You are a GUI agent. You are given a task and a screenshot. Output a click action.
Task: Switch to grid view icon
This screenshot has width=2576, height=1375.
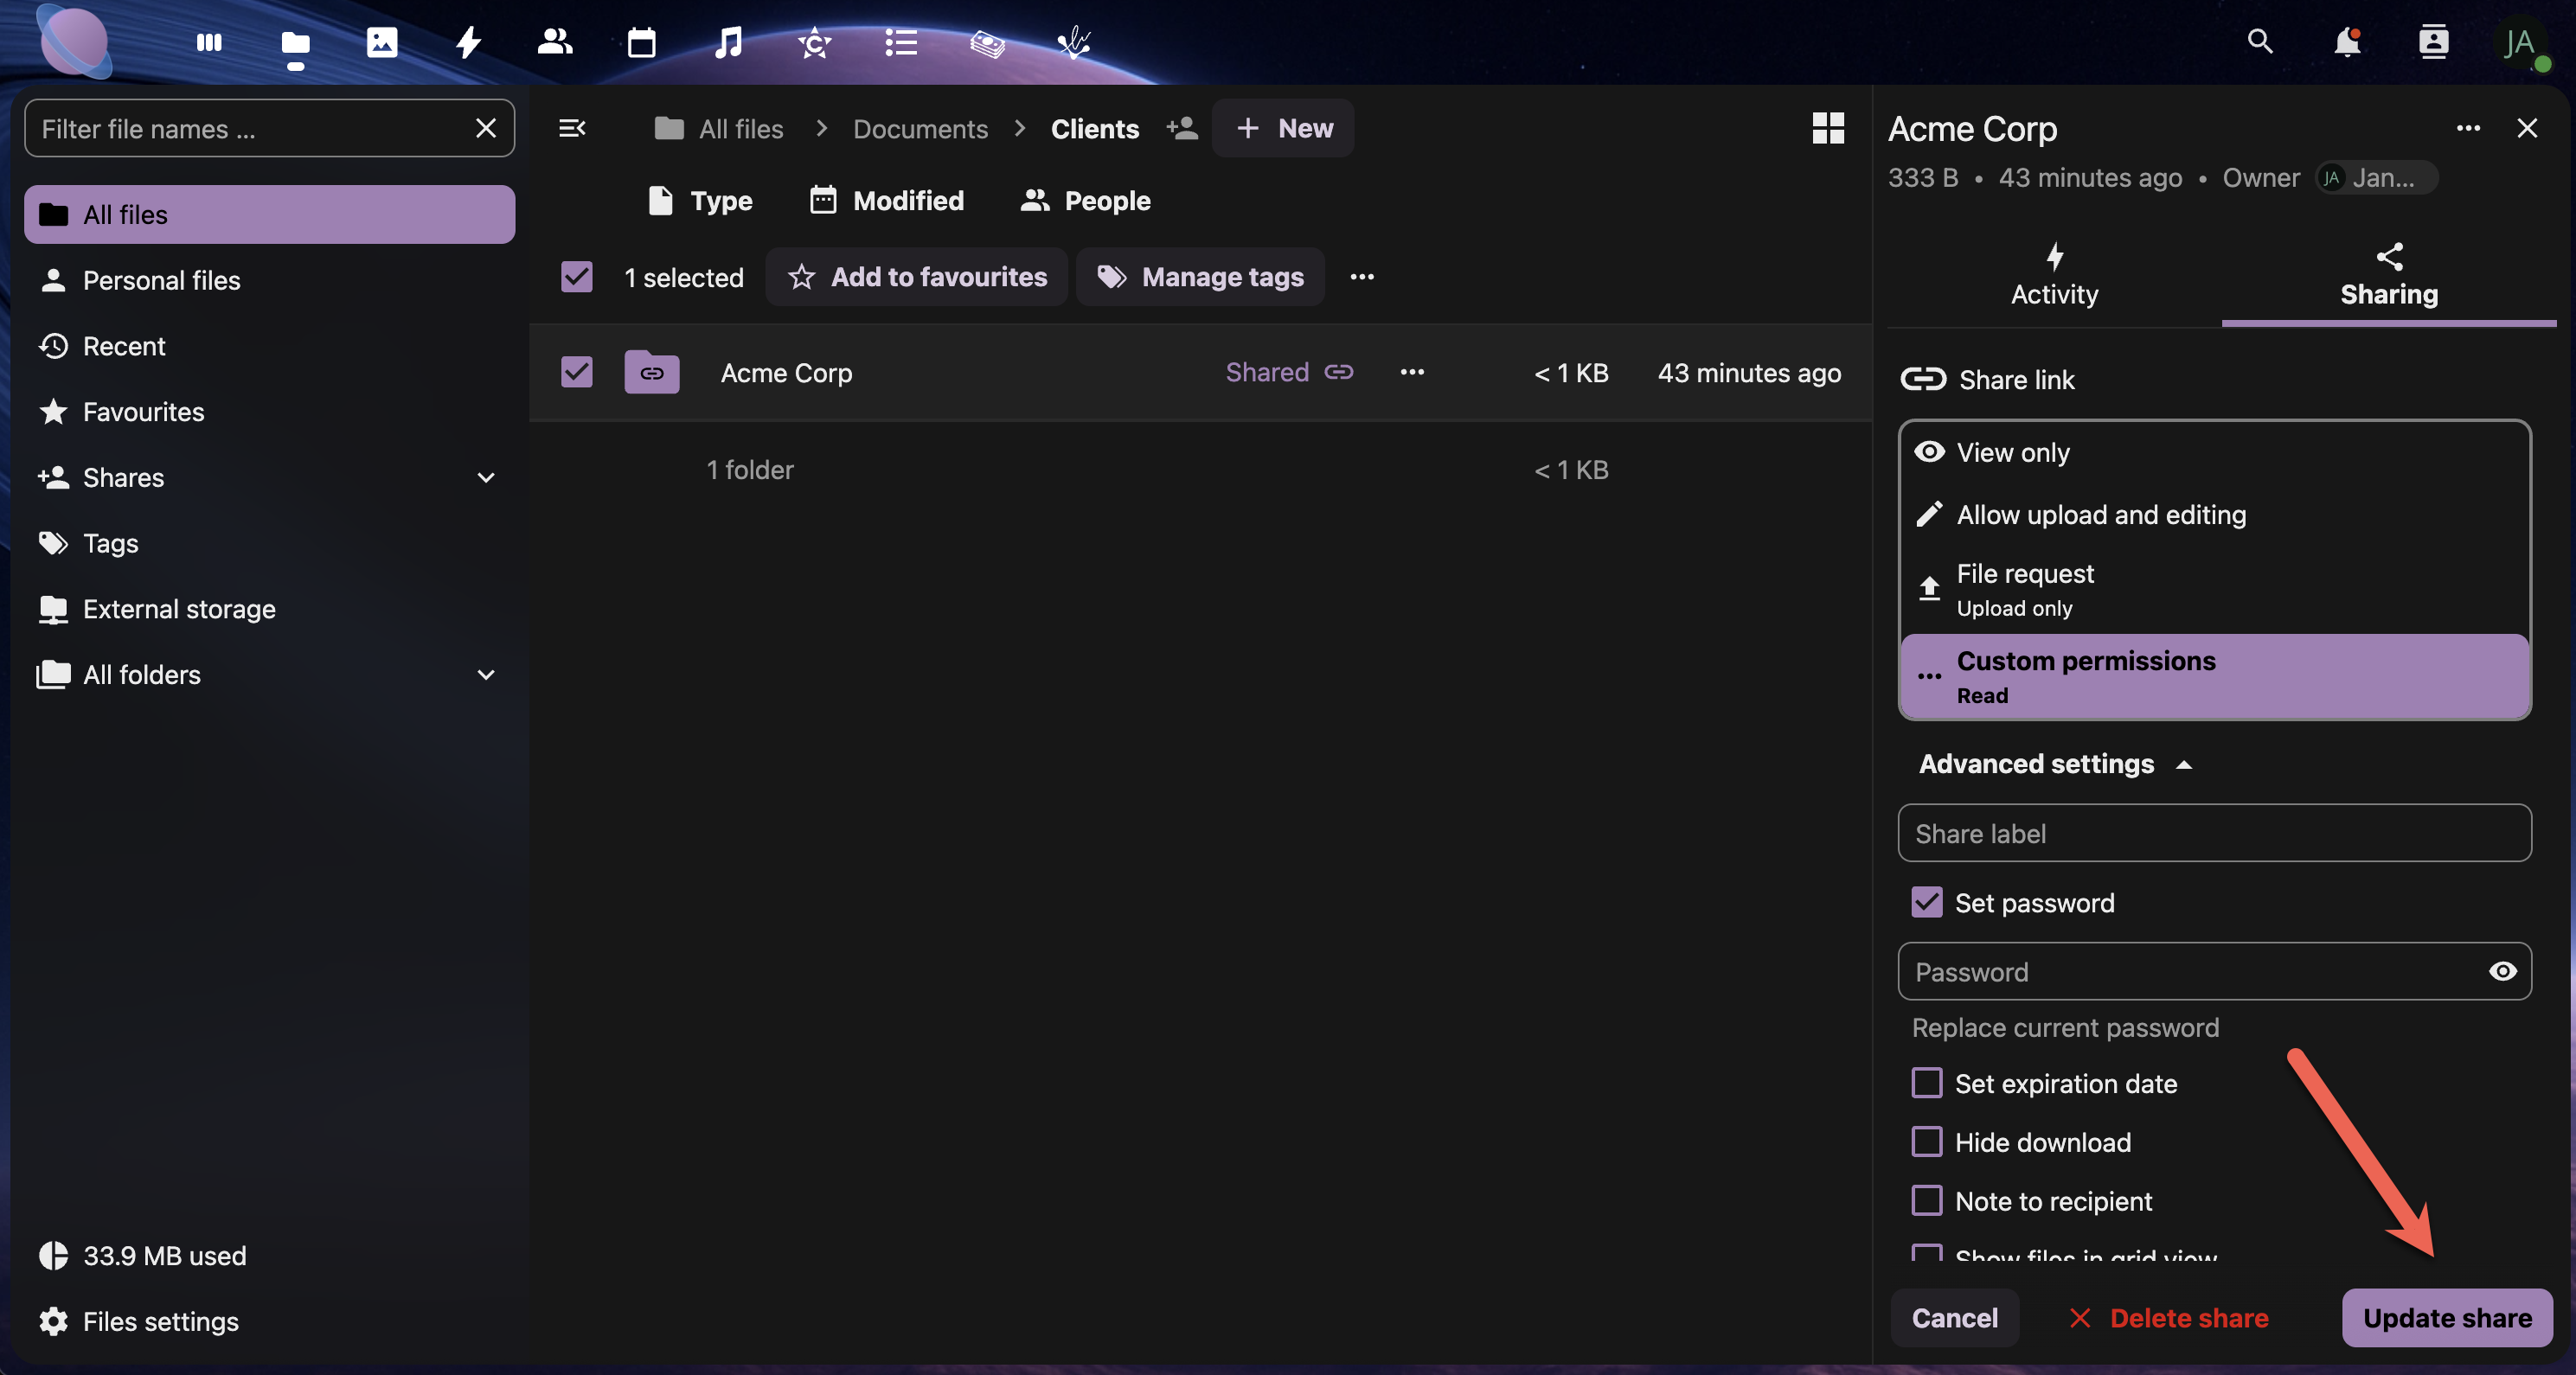point(1828,128)
